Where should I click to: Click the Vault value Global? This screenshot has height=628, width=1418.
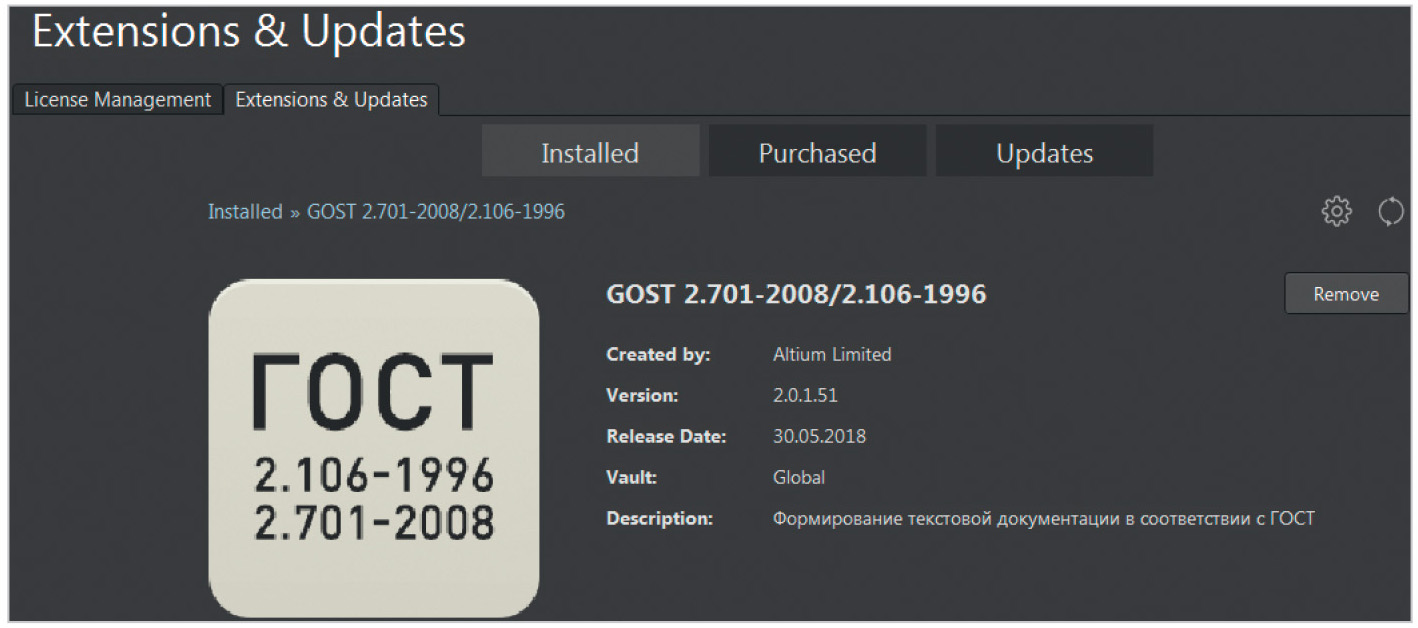pos(798,478)
